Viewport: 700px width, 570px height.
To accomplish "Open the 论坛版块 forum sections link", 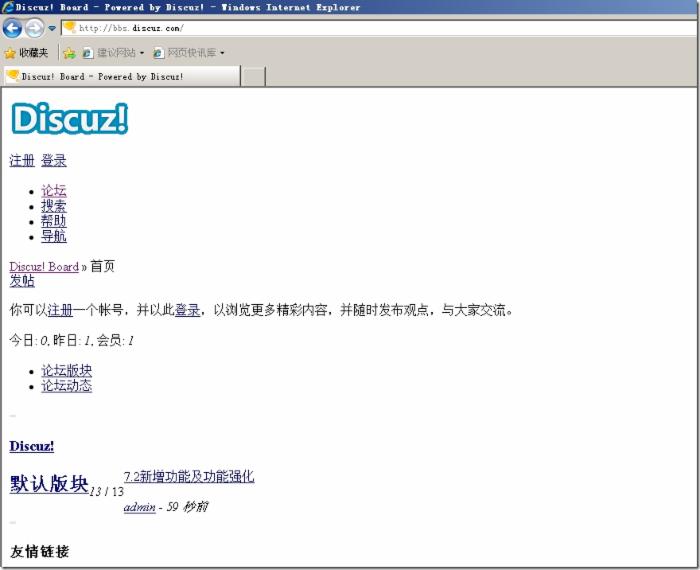I will tap(67, 370).
